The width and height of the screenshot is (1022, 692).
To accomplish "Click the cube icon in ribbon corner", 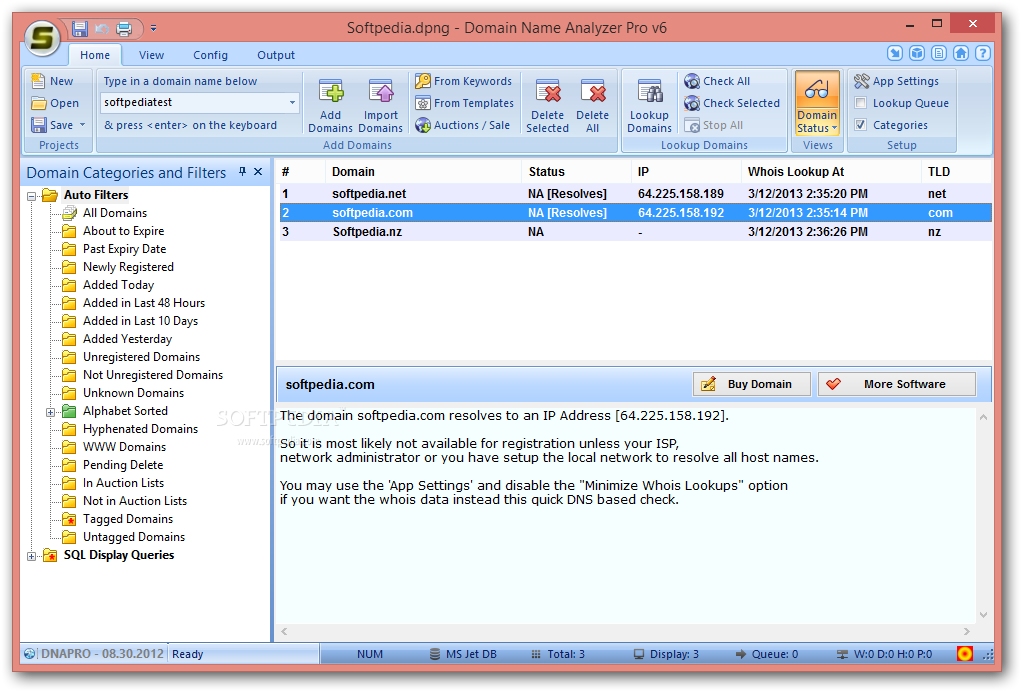I will click(917, 53).
